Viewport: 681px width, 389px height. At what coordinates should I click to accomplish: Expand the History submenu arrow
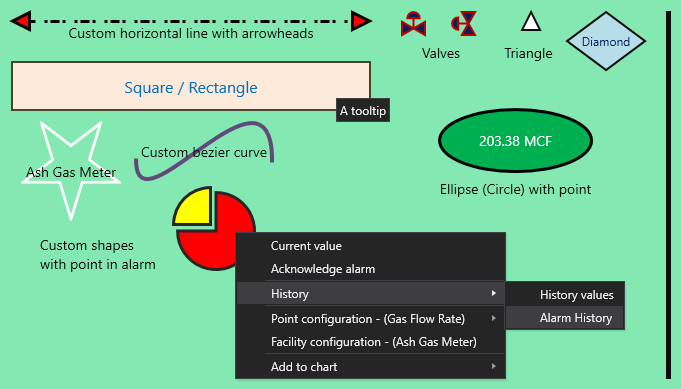pos(494,293)
